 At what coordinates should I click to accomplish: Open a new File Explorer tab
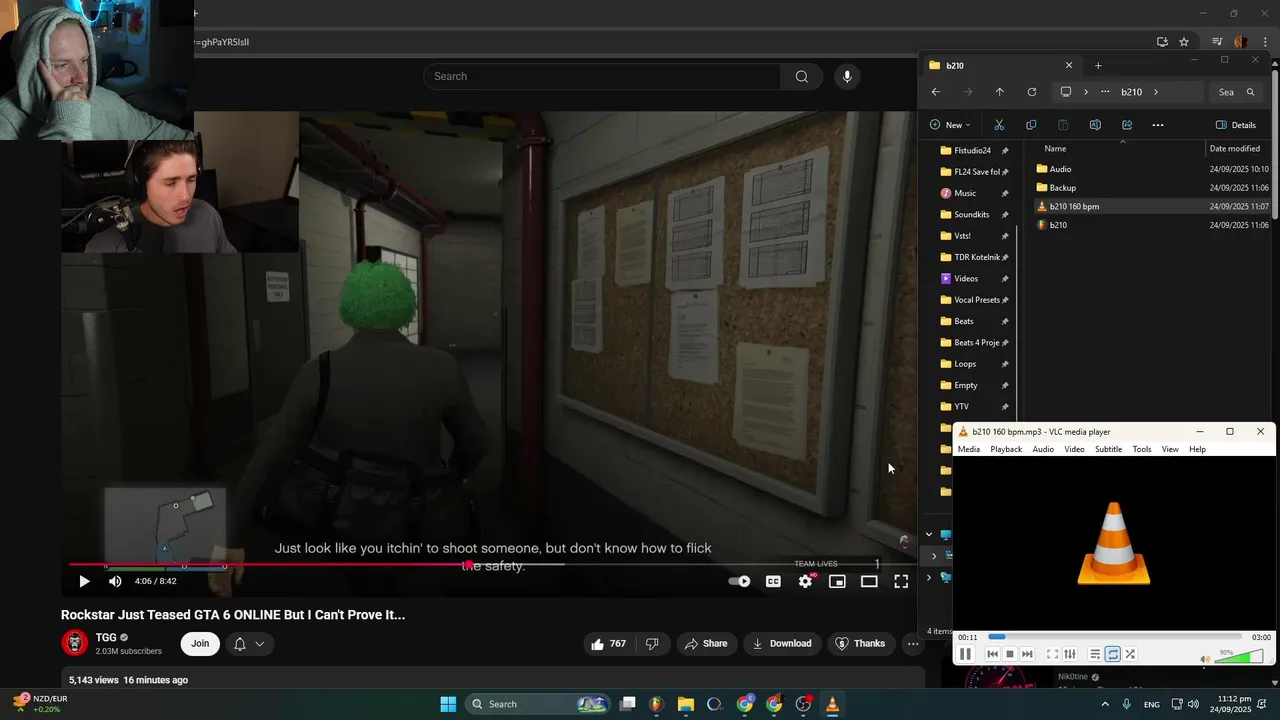click(1098, 66)
